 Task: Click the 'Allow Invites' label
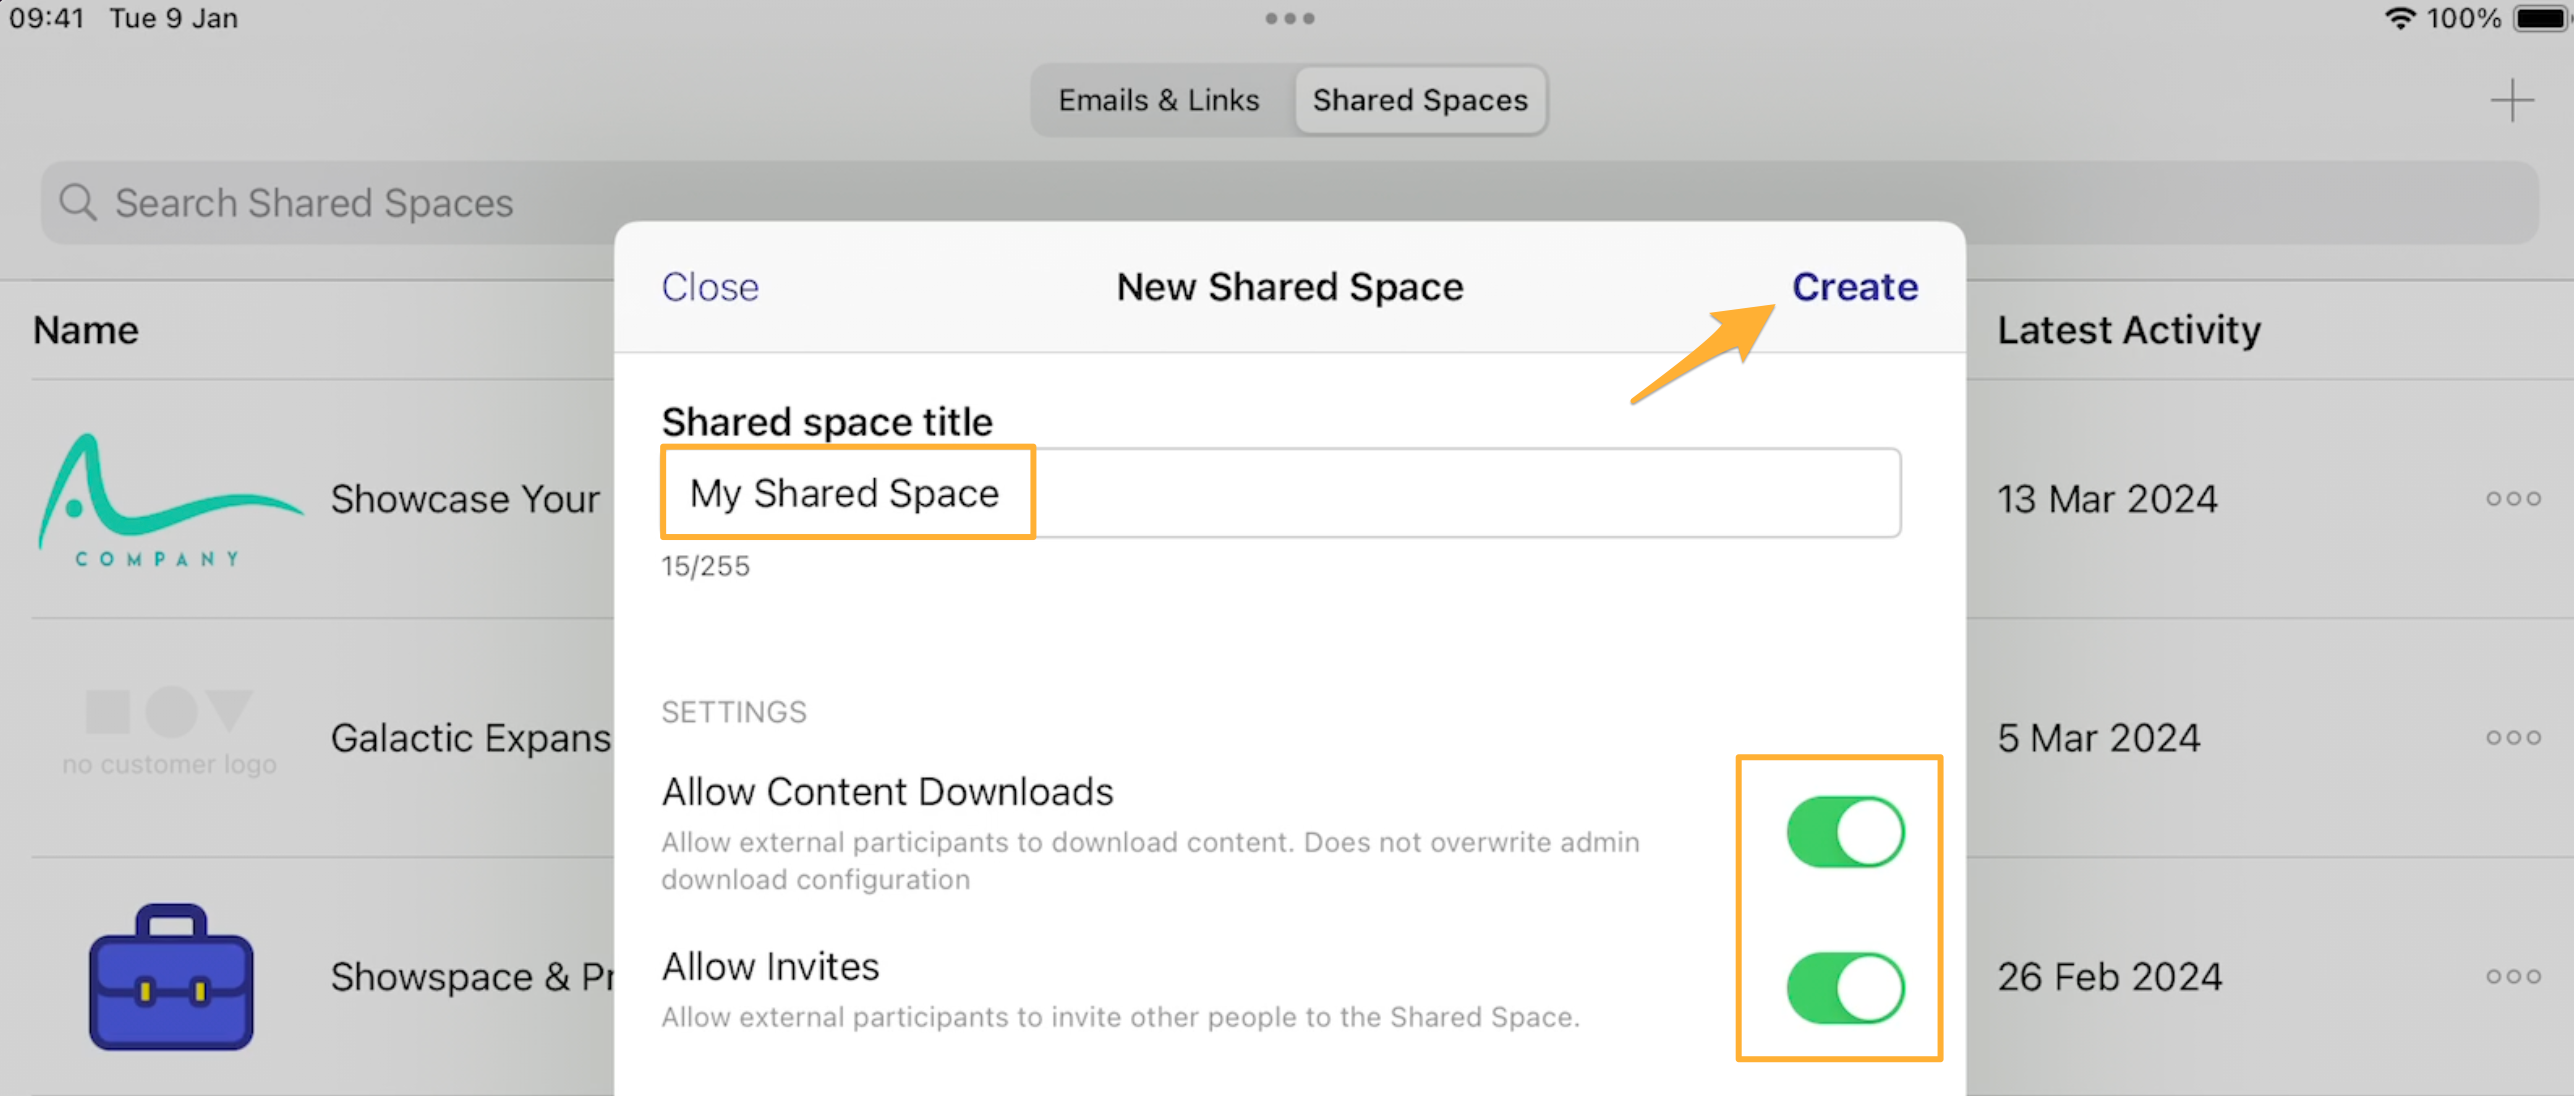pyautogui.click(x=770, y=966)
